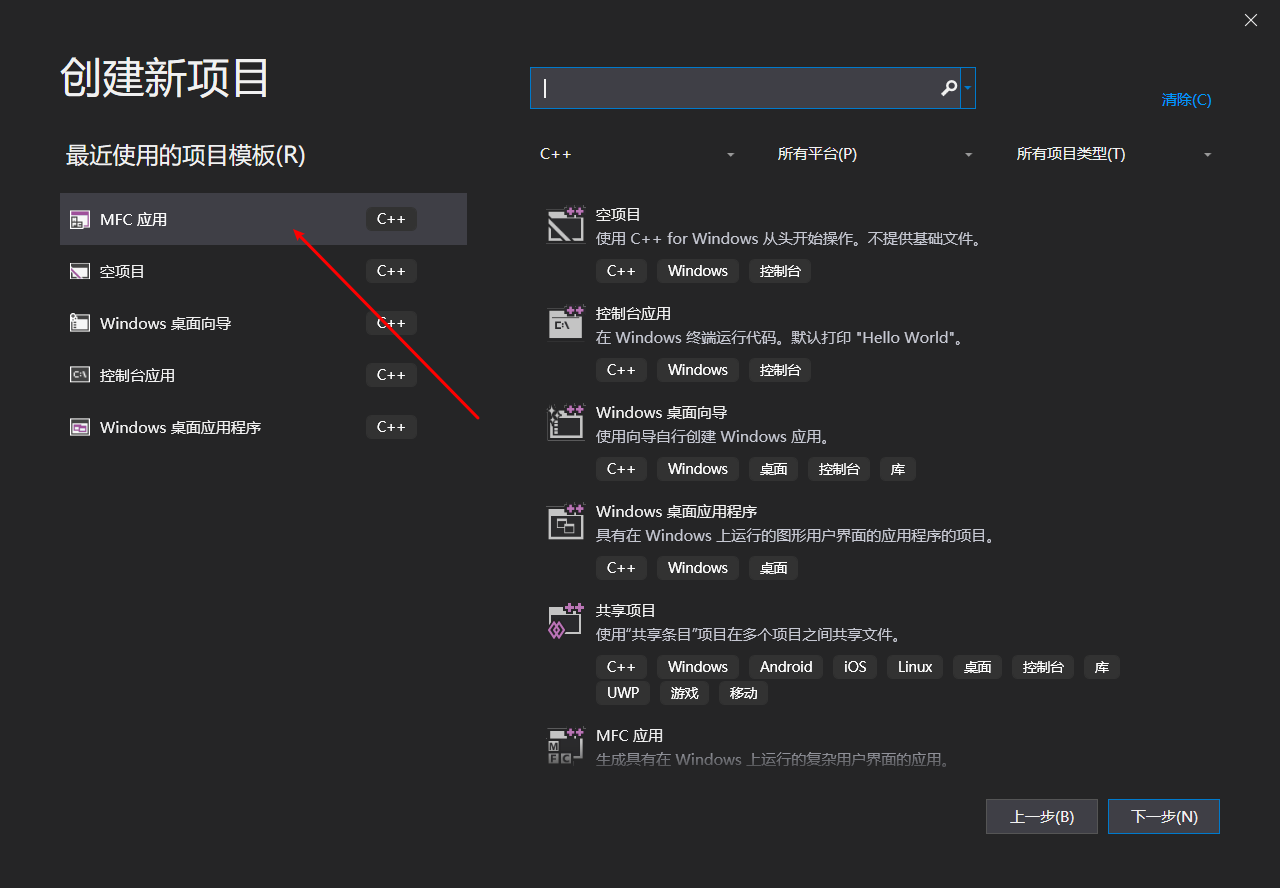Click the search magnifier icon
The width and height of the screenshot is (1280, 888).
pos(946,88)
